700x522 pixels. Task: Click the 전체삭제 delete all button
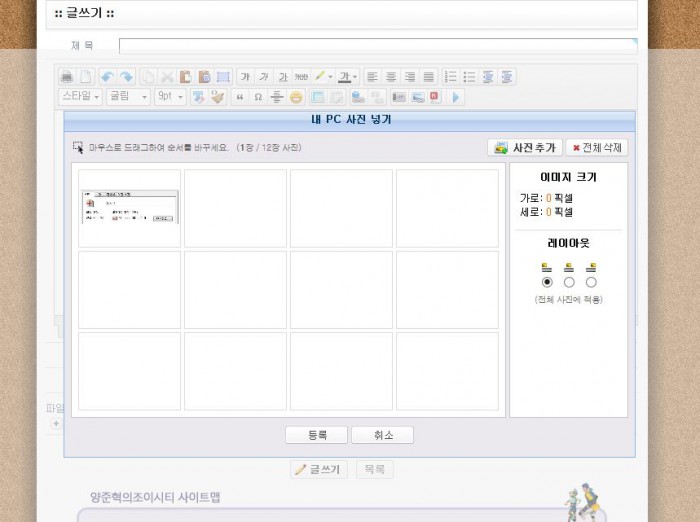597,147
